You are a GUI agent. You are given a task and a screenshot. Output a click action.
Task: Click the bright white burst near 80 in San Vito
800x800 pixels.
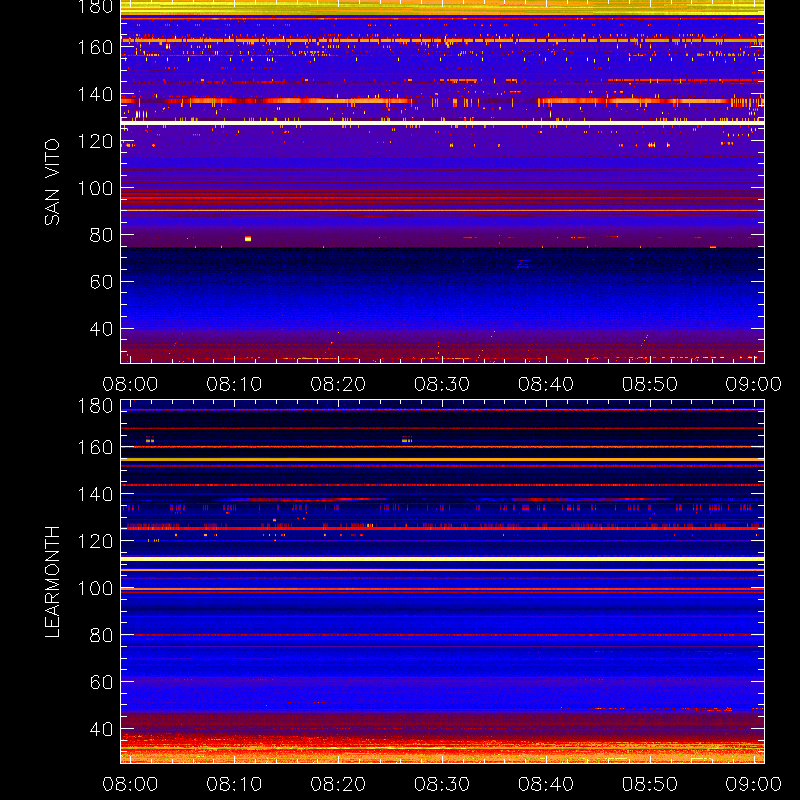point(248,239)
